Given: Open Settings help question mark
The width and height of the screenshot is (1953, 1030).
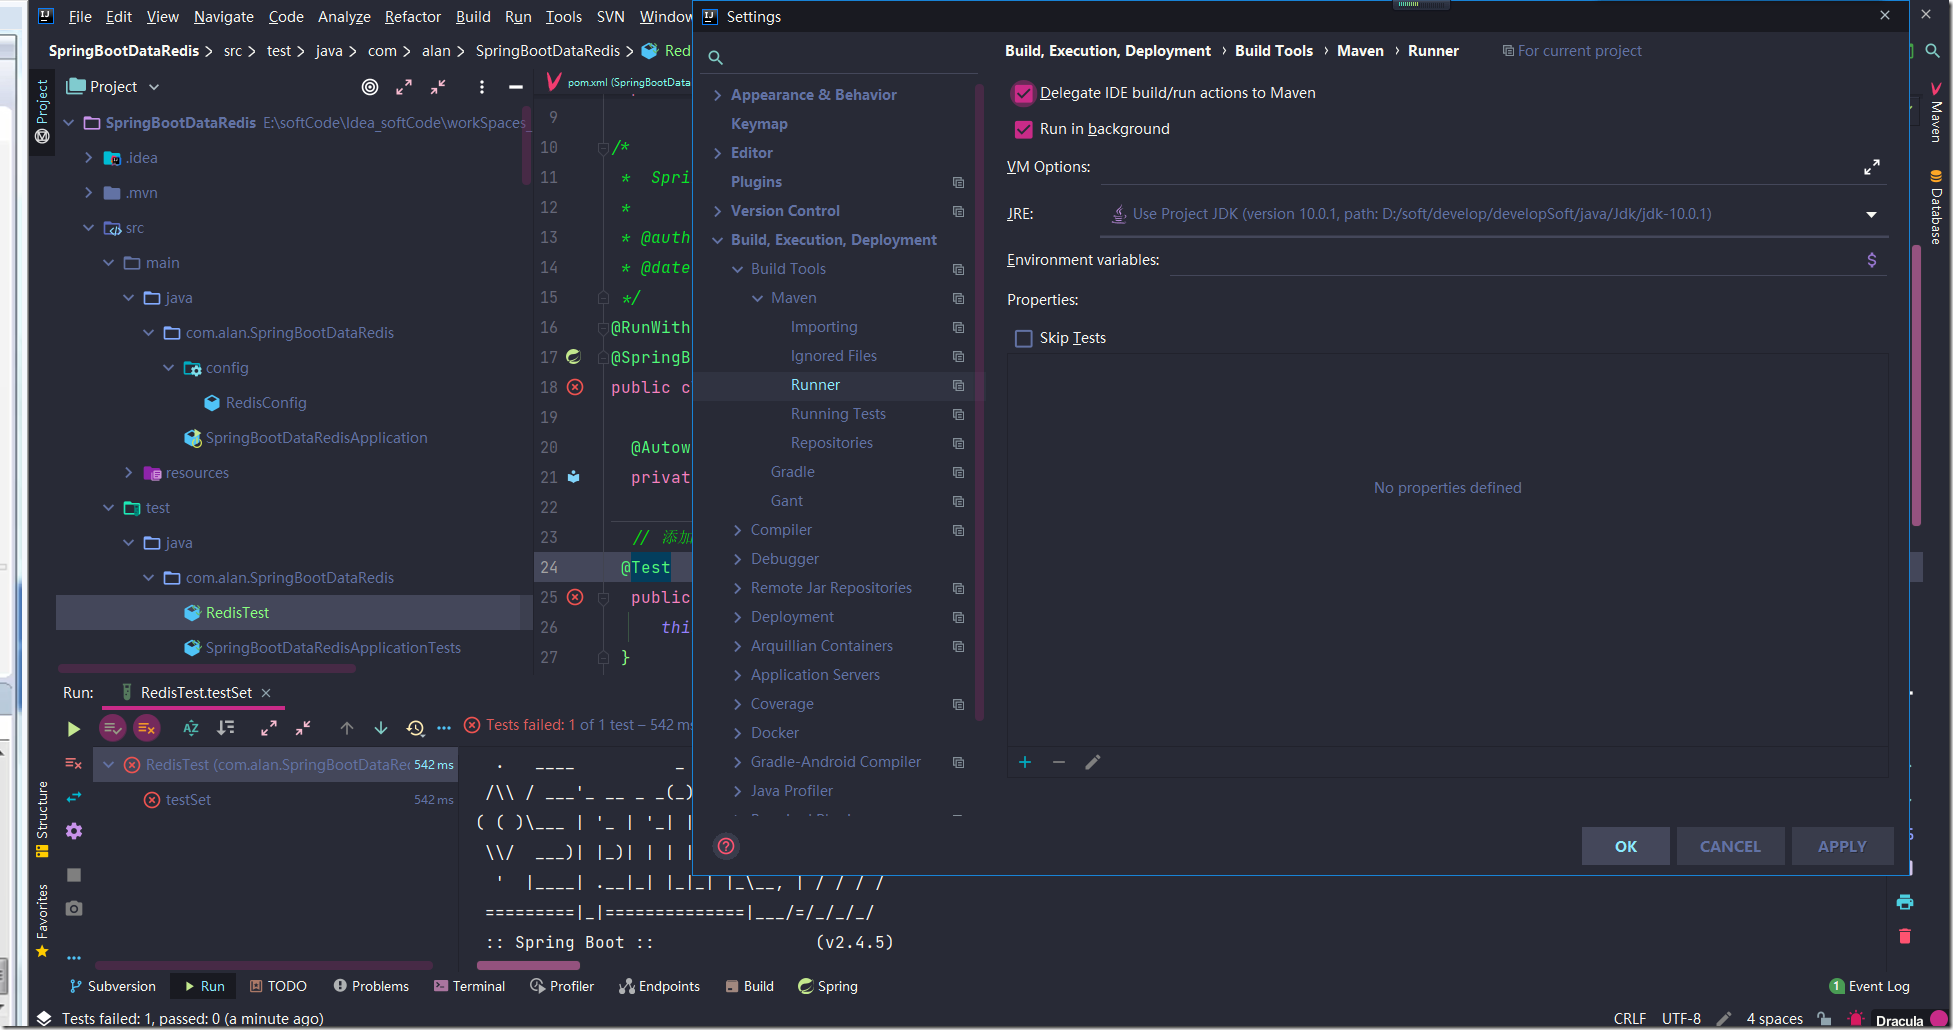Looking at the screenshot, I should click(x=726, y=846).
